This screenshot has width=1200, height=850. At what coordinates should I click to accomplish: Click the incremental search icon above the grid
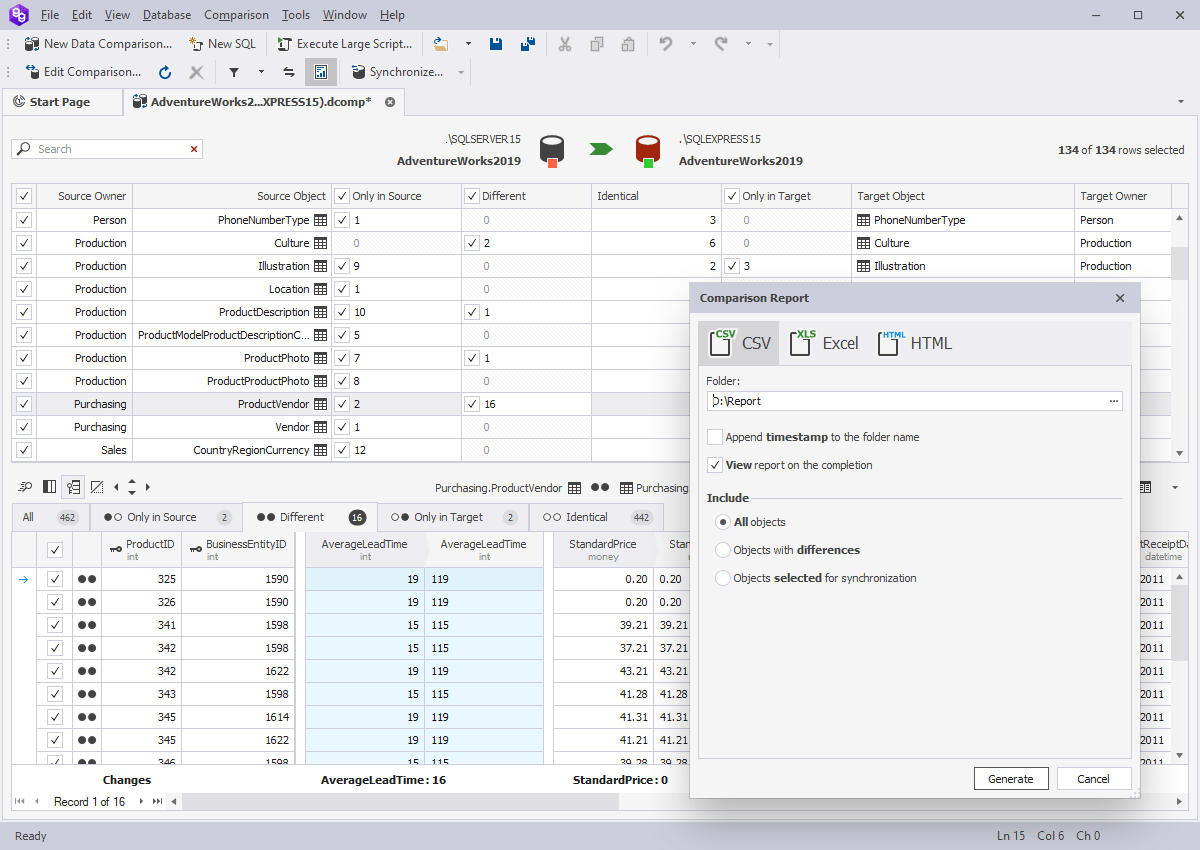[x=25, y=487]
